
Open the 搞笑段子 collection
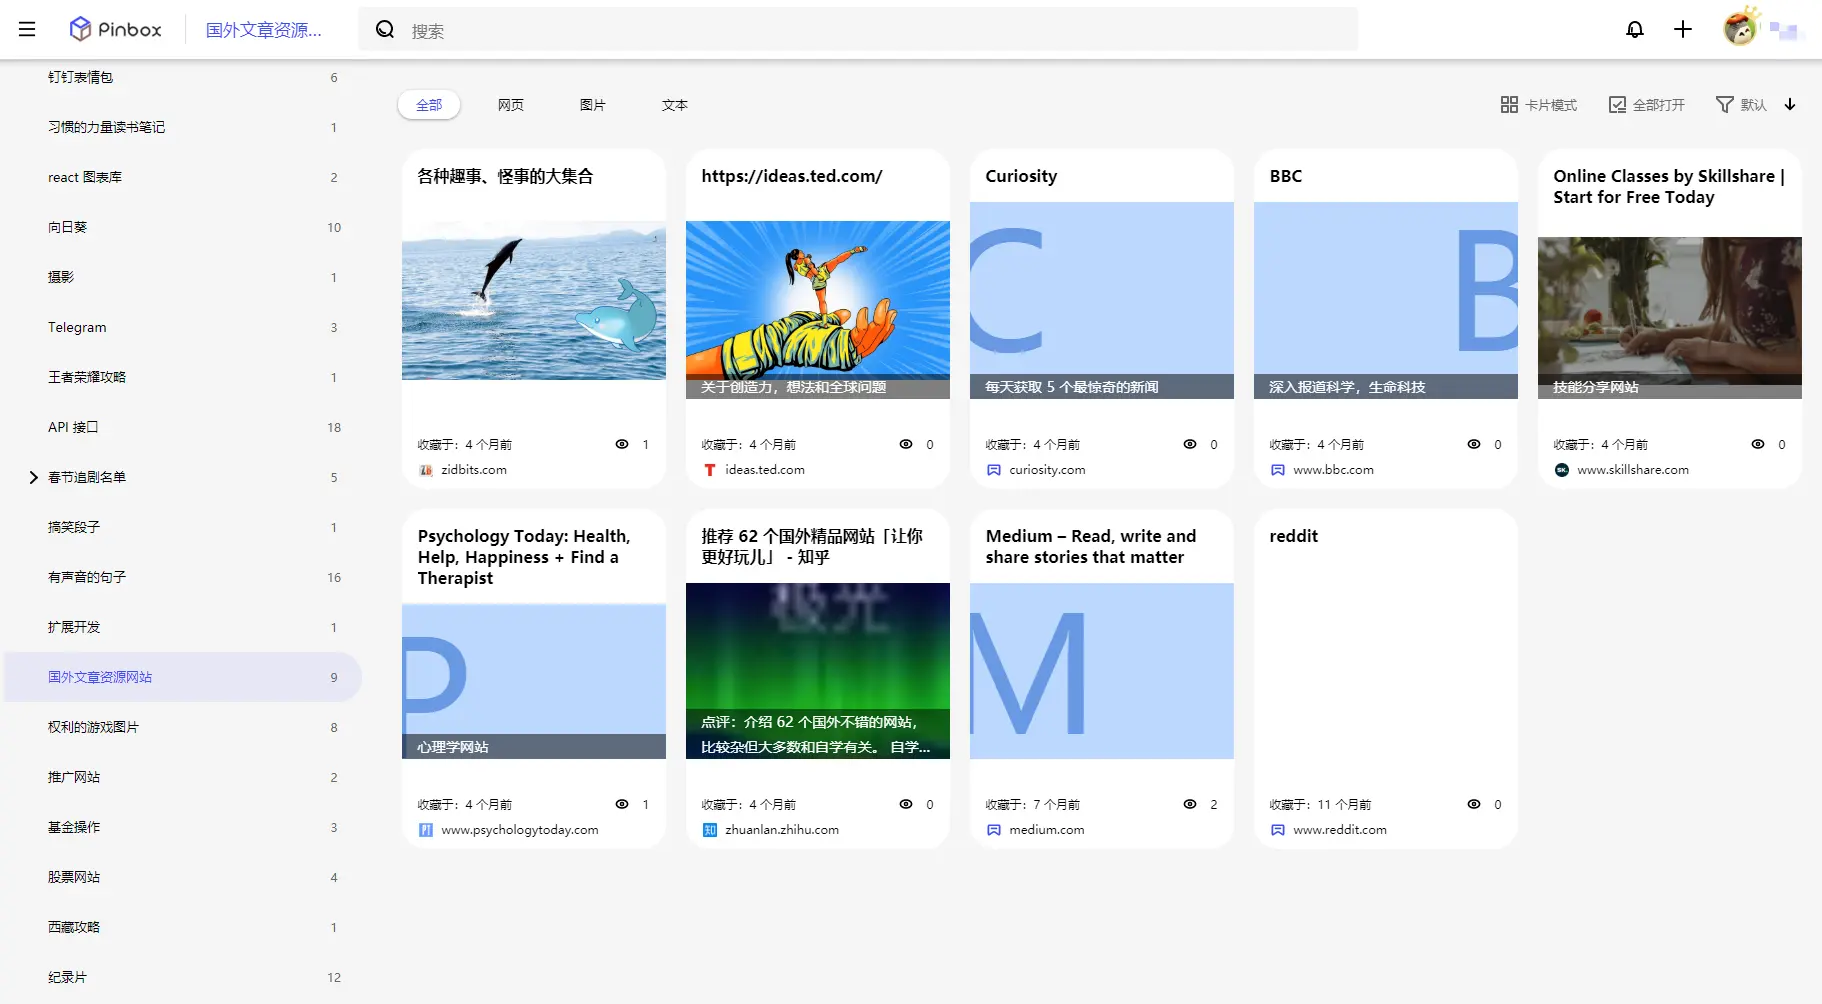(x=182, y=527)
